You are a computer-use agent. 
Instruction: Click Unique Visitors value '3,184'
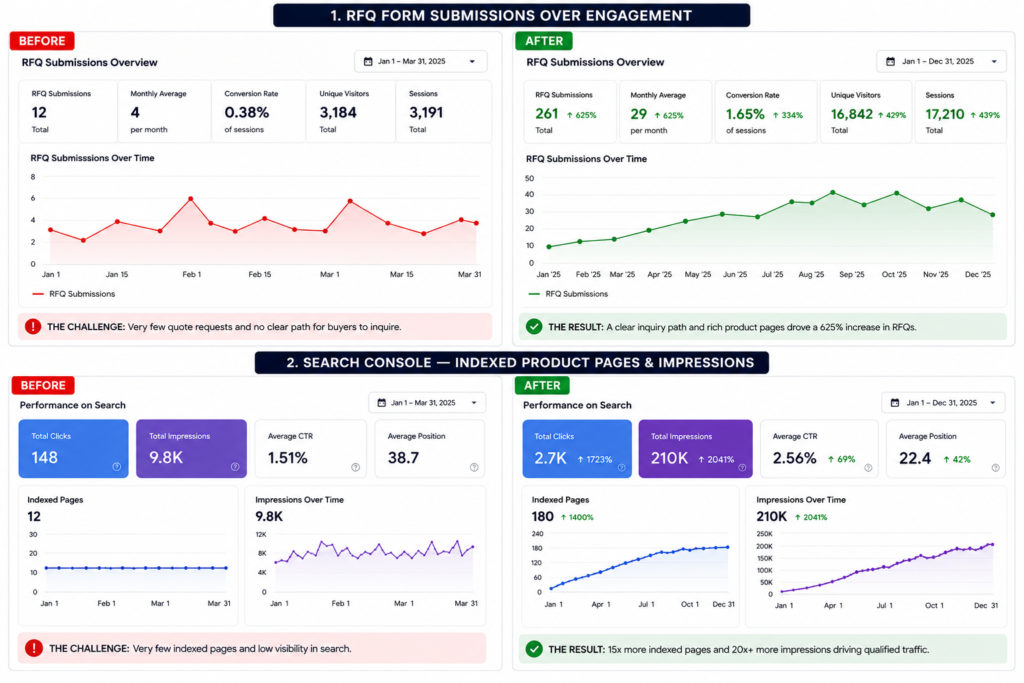(338, 112)
